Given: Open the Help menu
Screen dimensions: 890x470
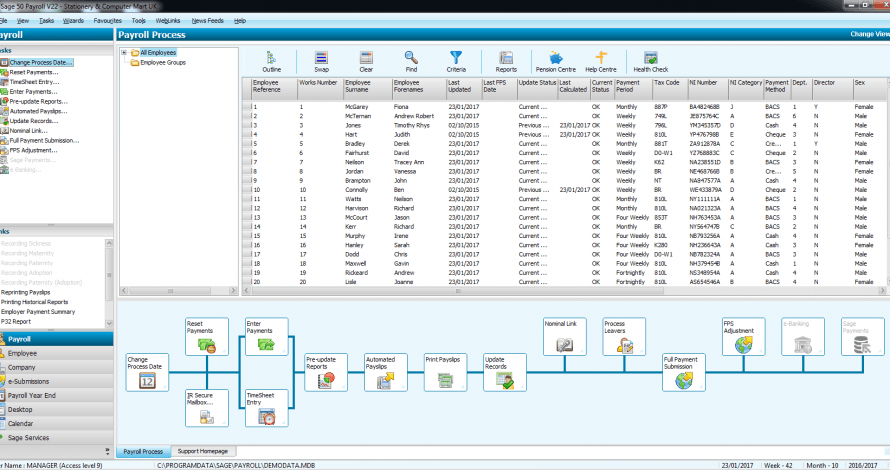Looking at the screenshot, I should pos(240,20).
